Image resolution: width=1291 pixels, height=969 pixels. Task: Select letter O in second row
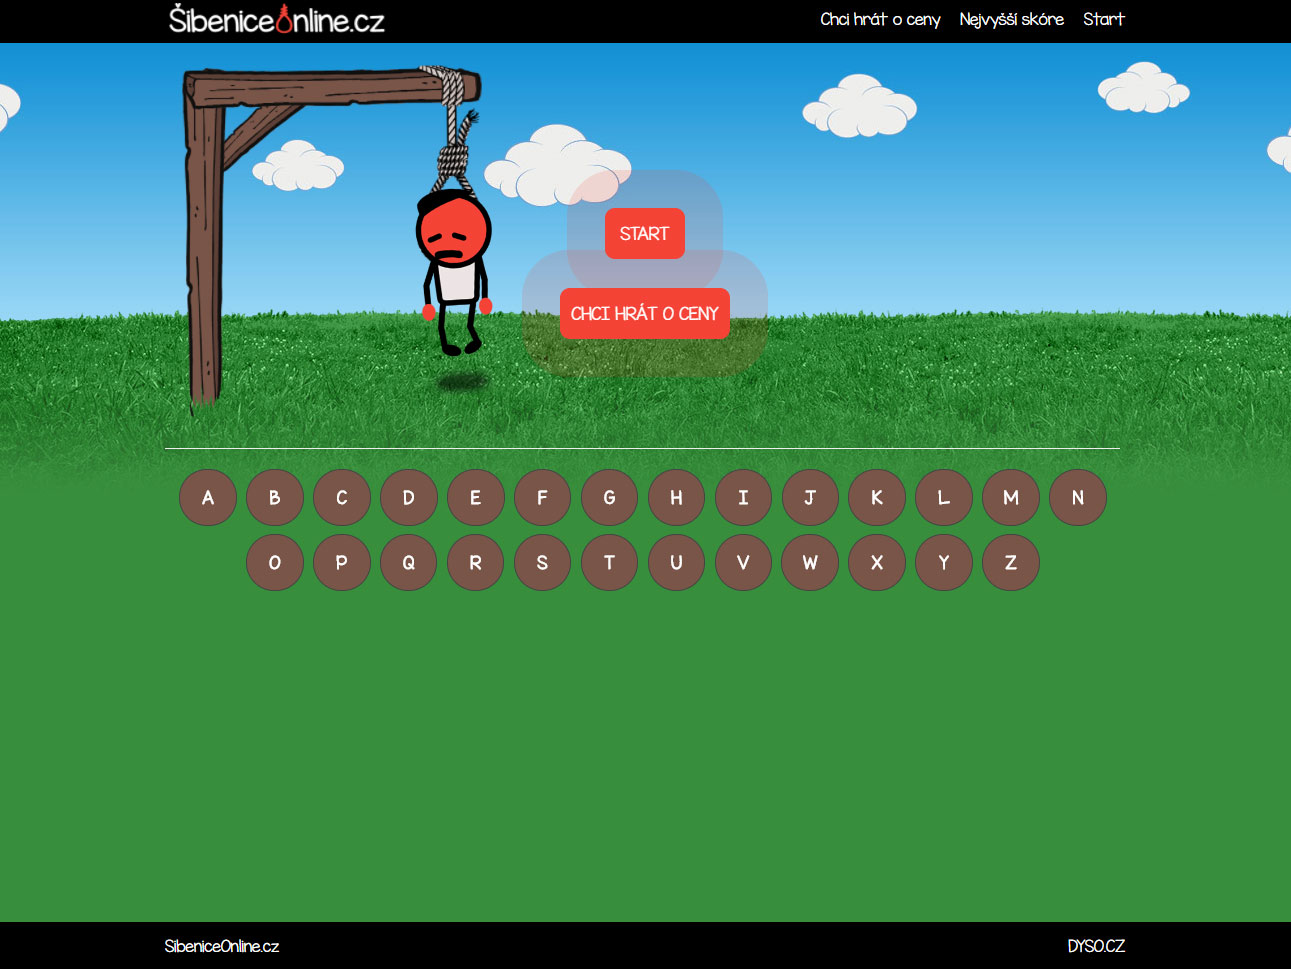pos(275,562)
